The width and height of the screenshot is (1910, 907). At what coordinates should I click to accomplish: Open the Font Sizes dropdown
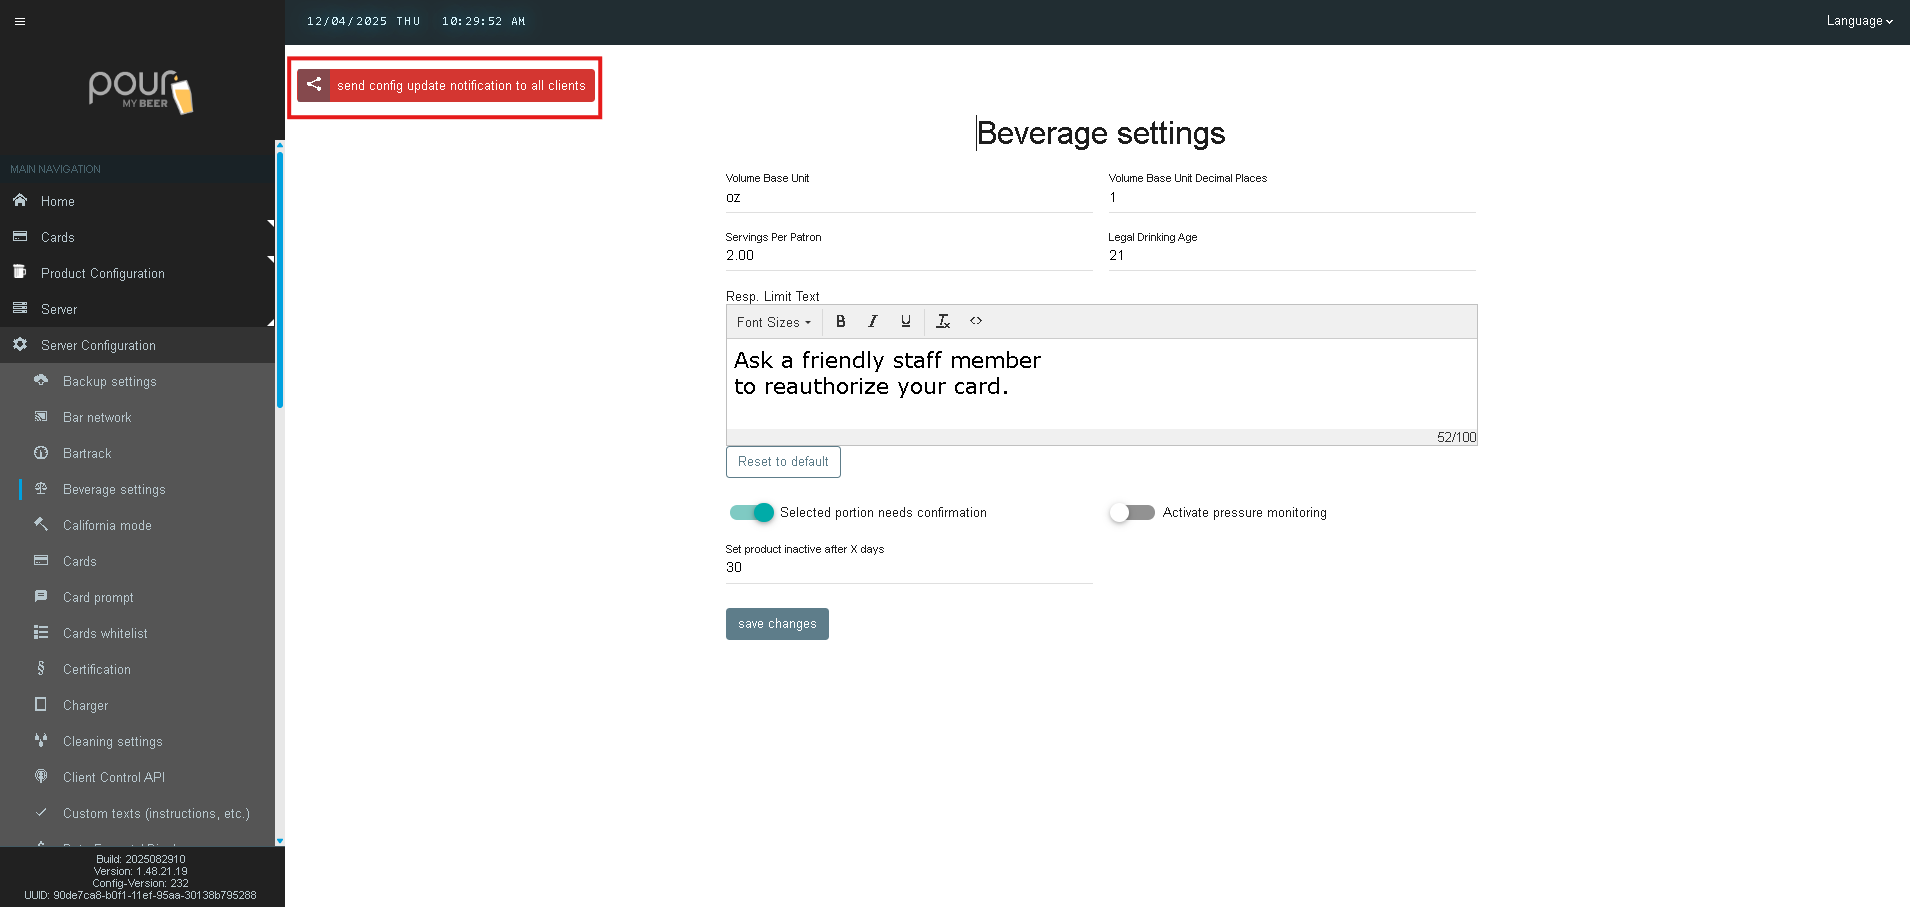pos(773,322)
